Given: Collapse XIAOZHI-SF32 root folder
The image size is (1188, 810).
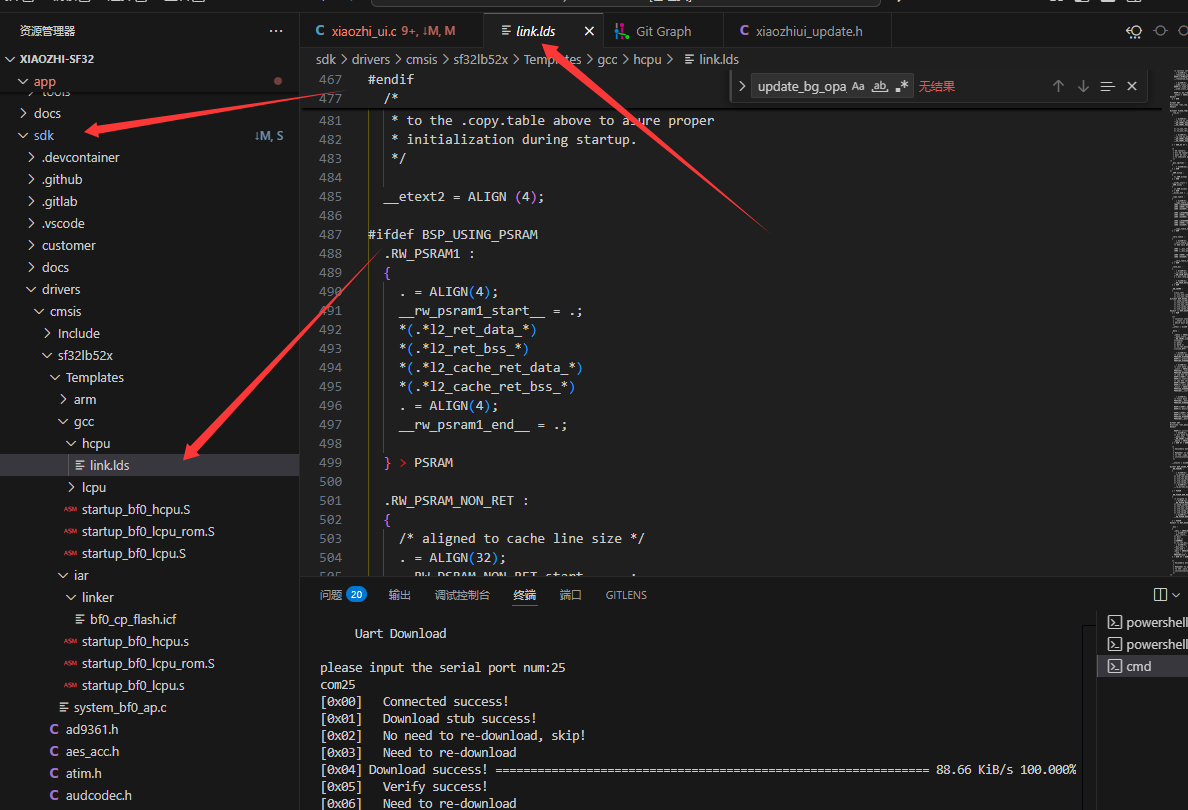Looking at the screenshot, I should (11, 58).
